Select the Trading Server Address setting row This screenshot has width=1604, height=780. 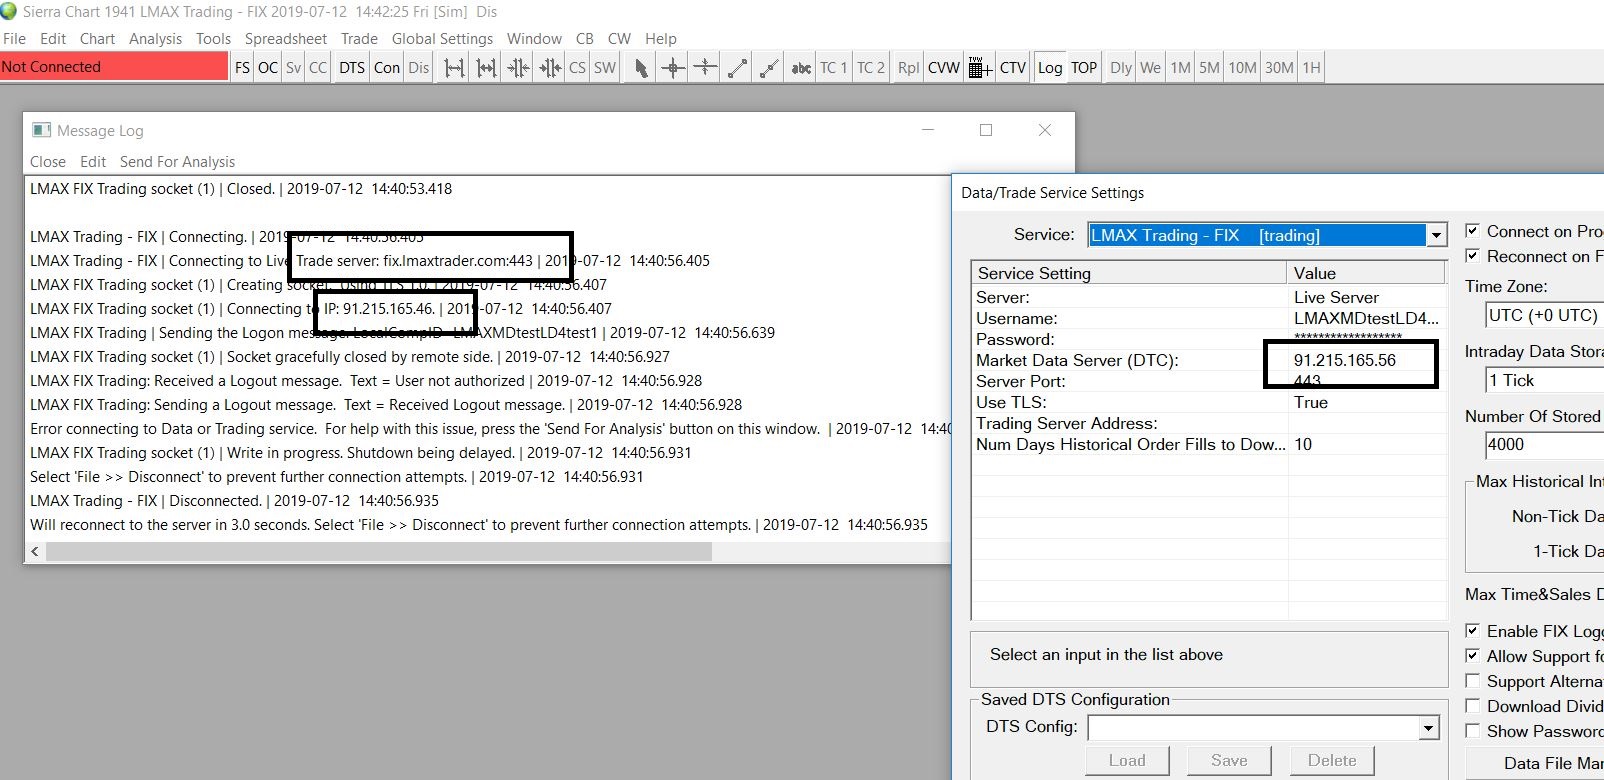1208,423
